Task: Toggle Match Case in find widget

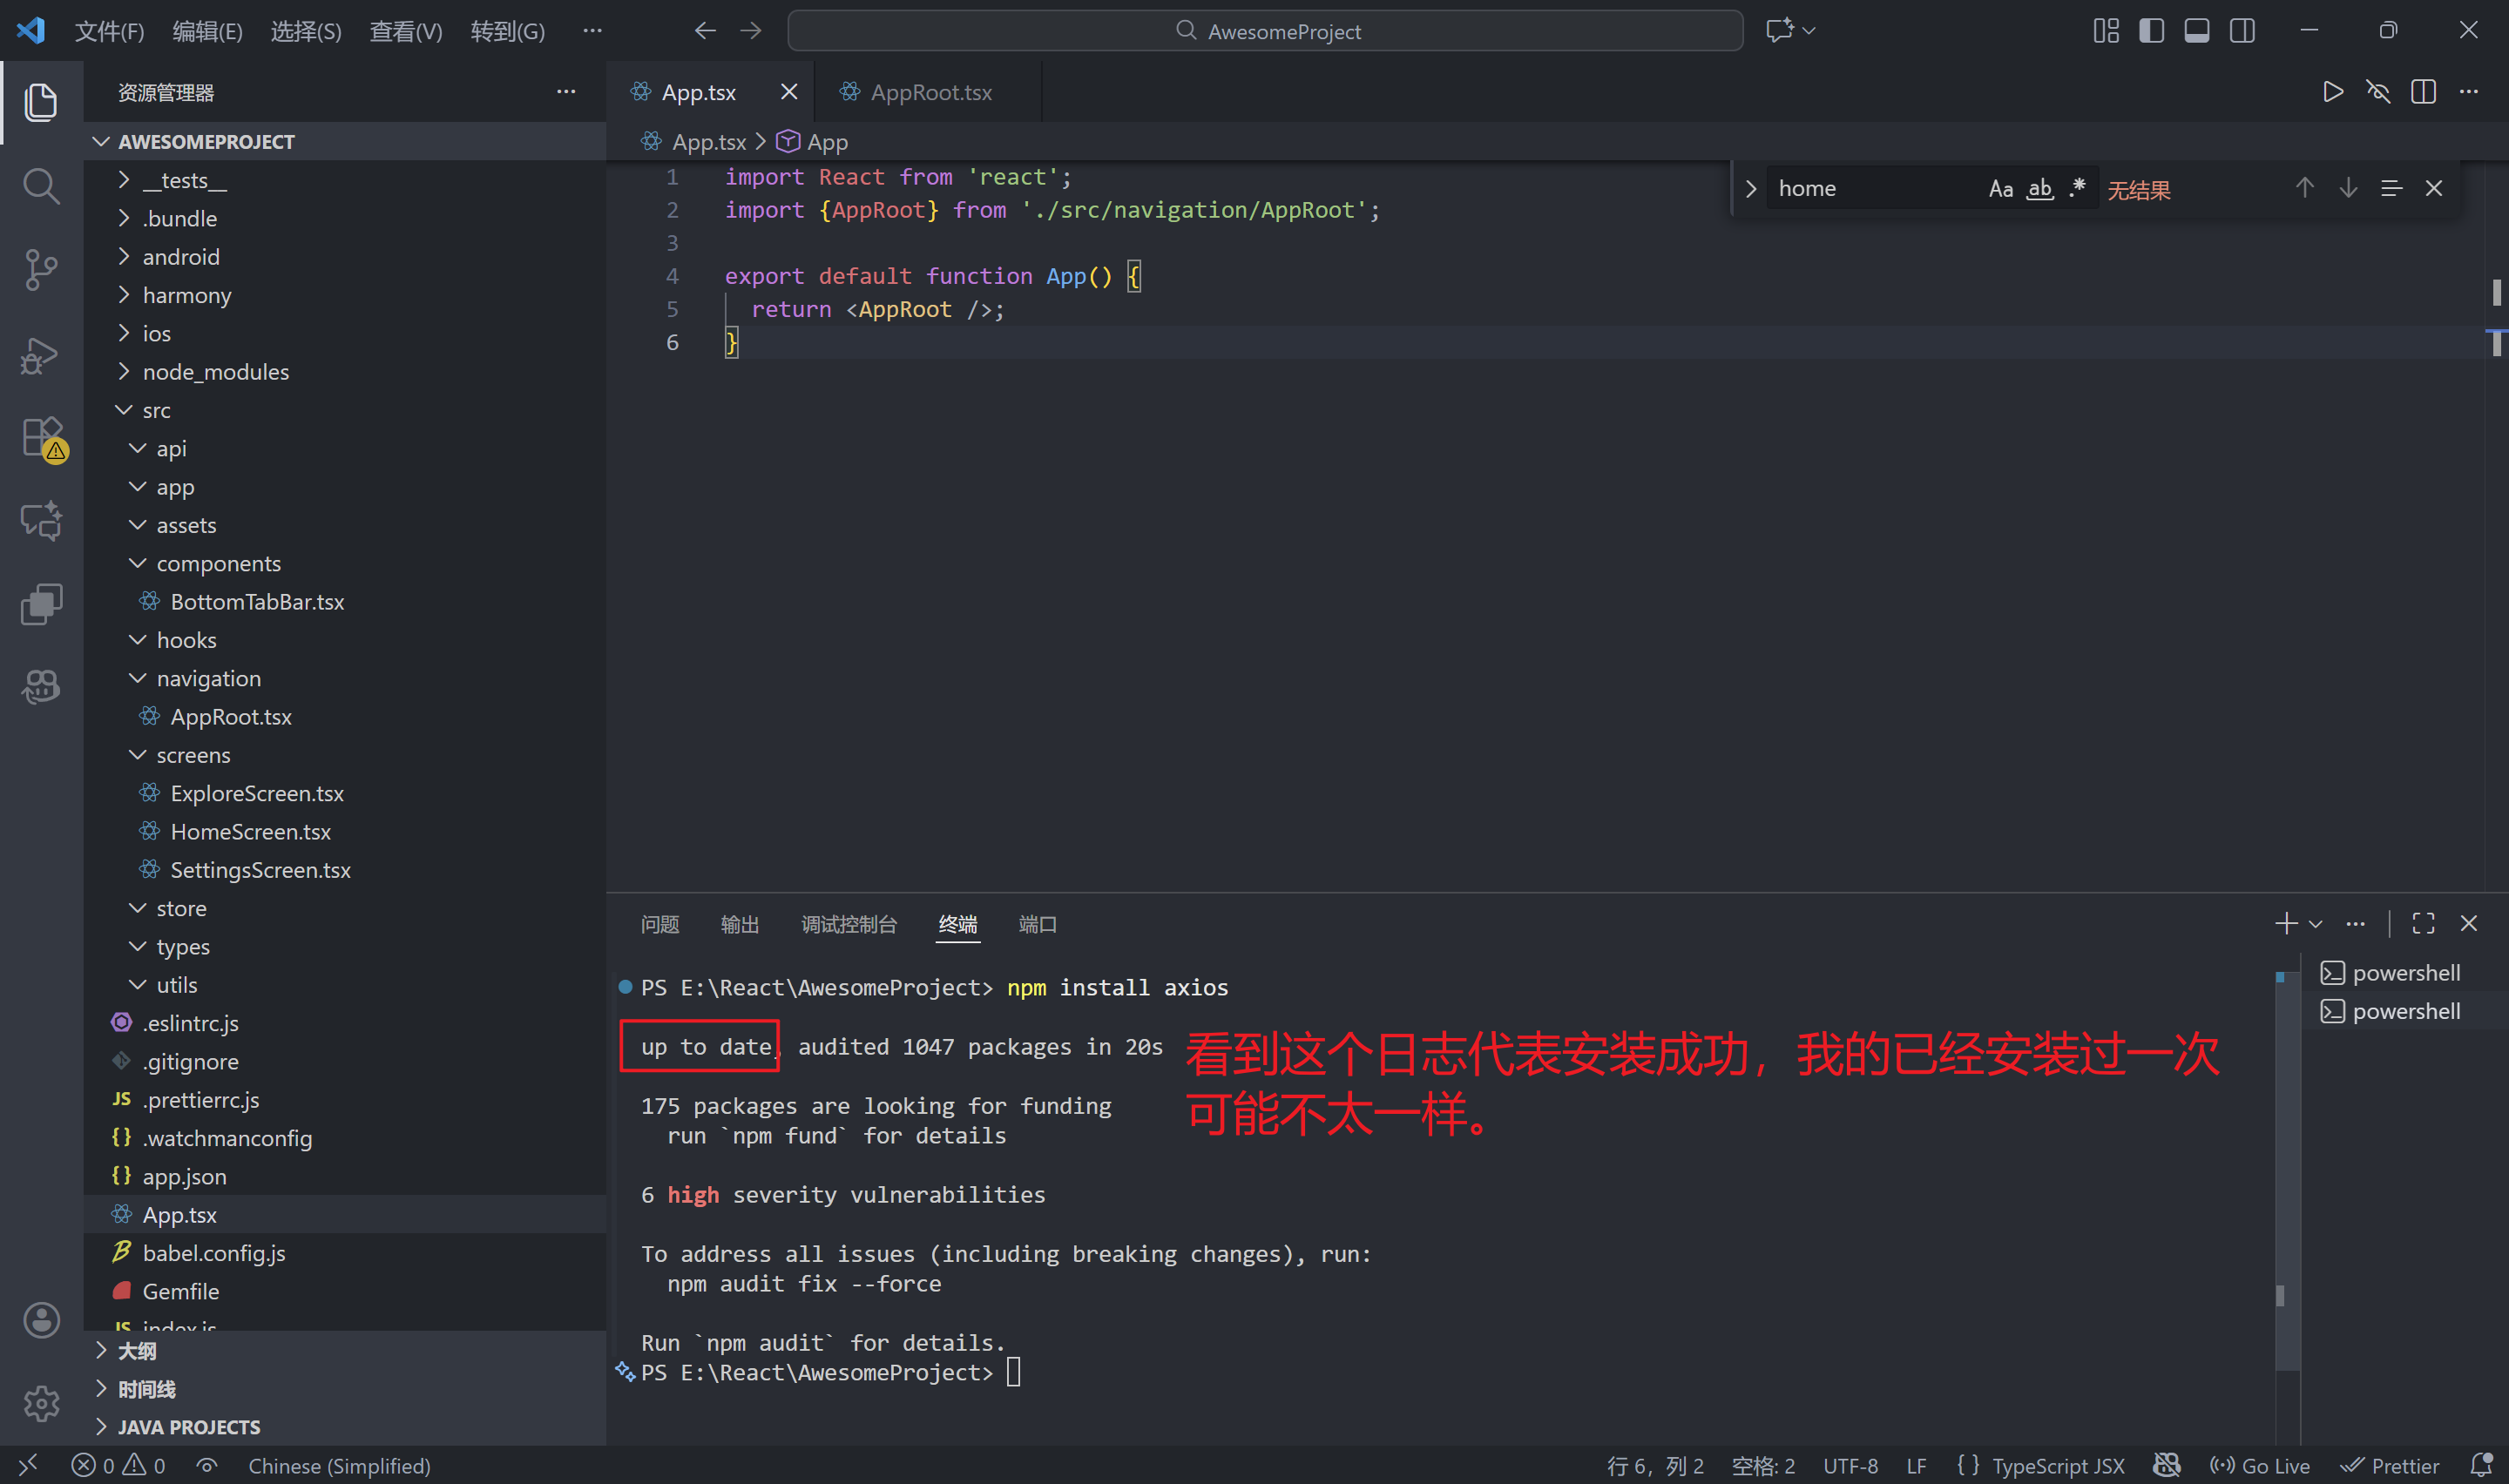Action: click(x=2000, y=189)
